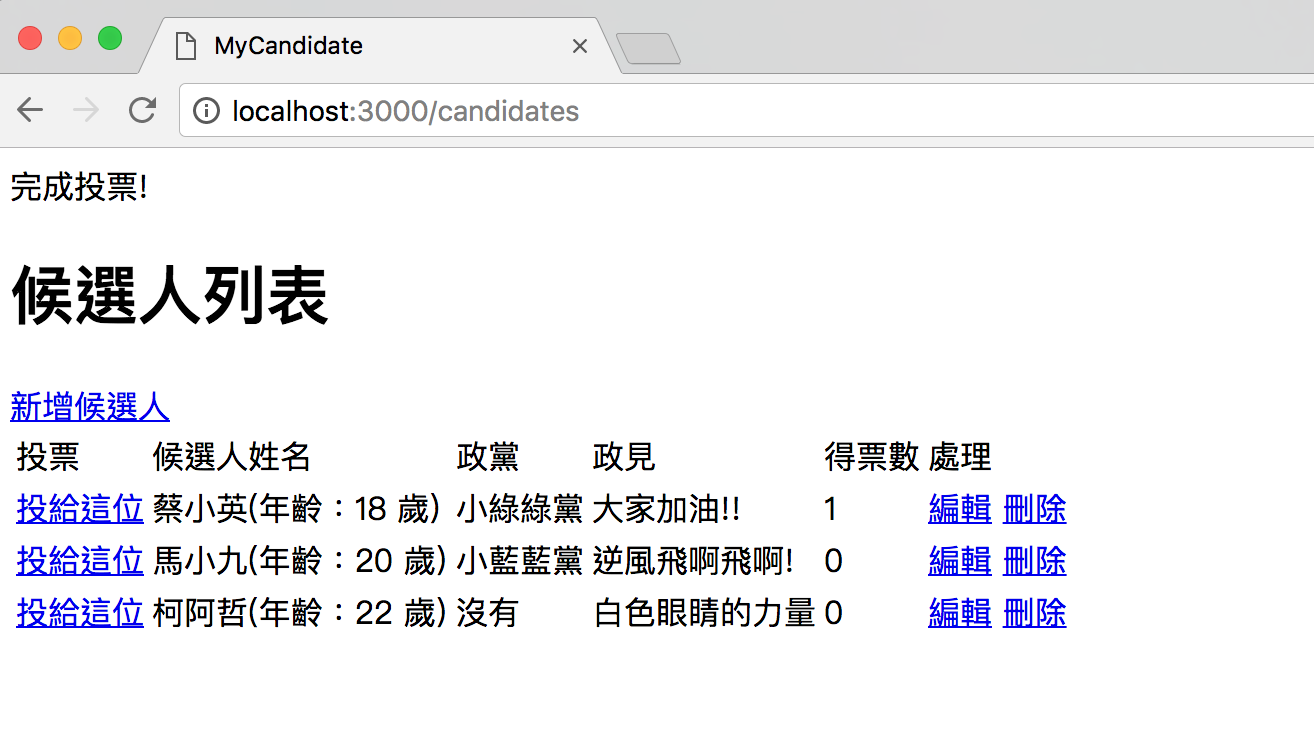
Task: Close the MyCandidate tab
Action: coord(579,46)
